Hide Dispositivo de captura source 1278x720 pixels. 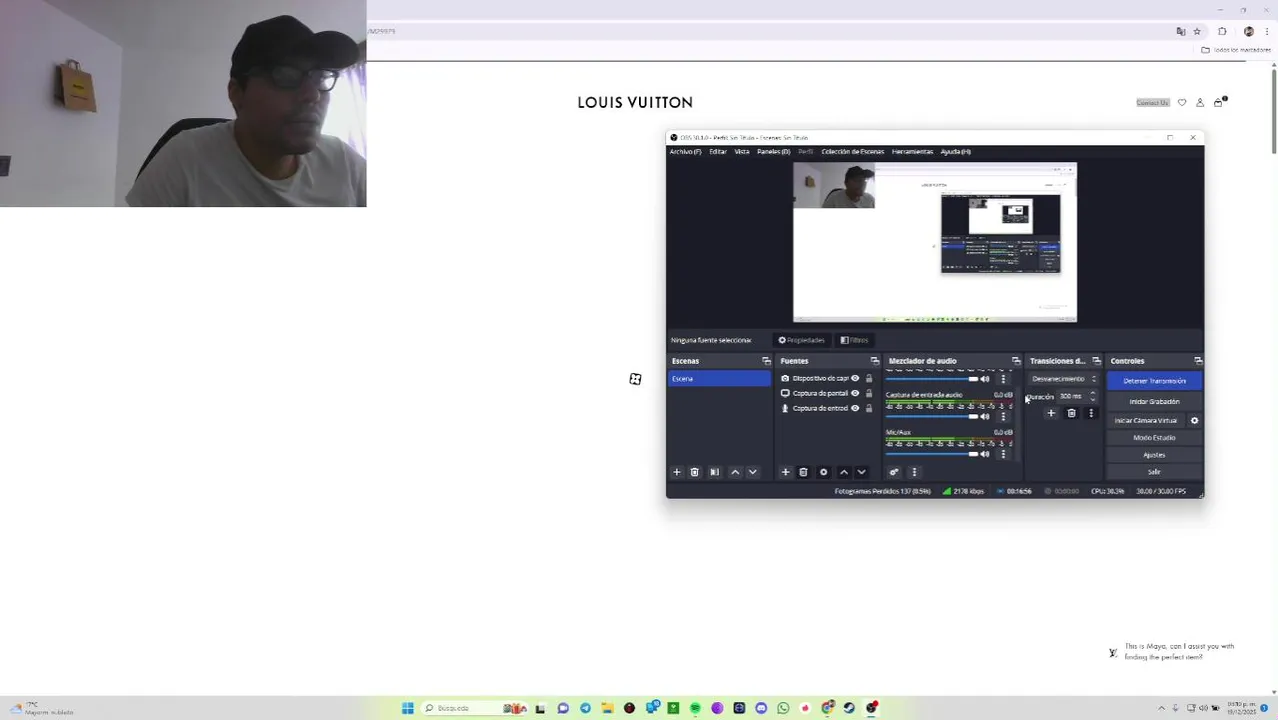pyautogui.click(x=855, y=379)
